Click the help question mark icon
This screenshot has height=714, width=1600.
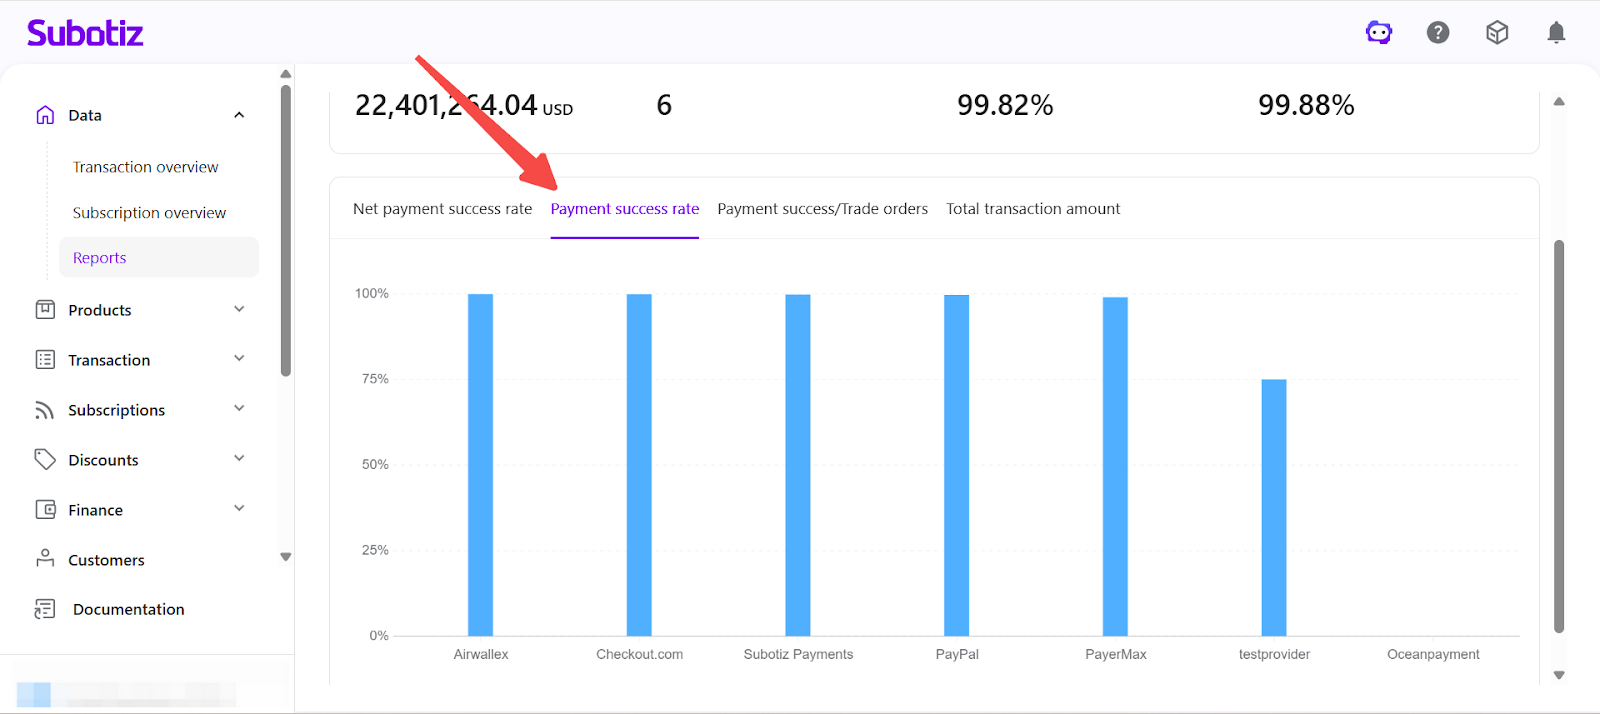click(1438, 33)
